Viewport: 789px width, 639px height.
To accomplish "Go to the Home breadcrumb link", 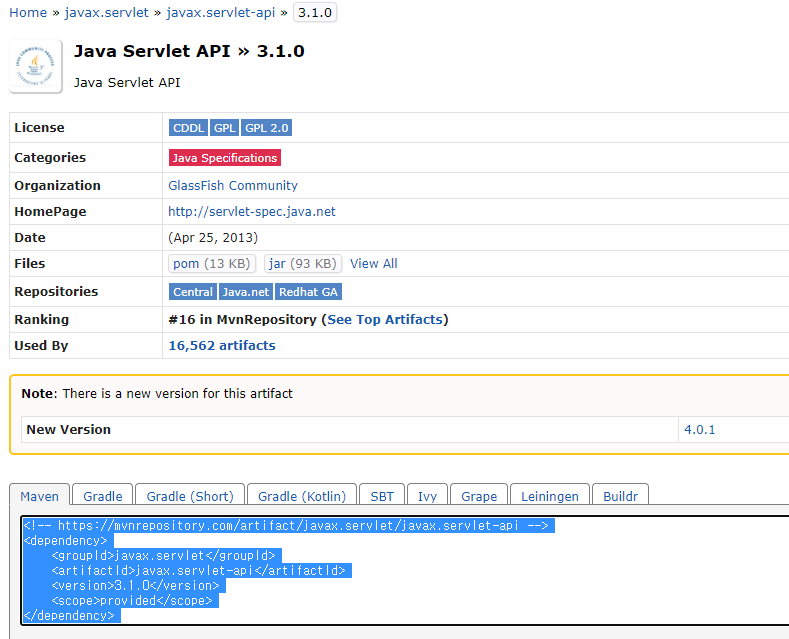I will click(28, 13).
